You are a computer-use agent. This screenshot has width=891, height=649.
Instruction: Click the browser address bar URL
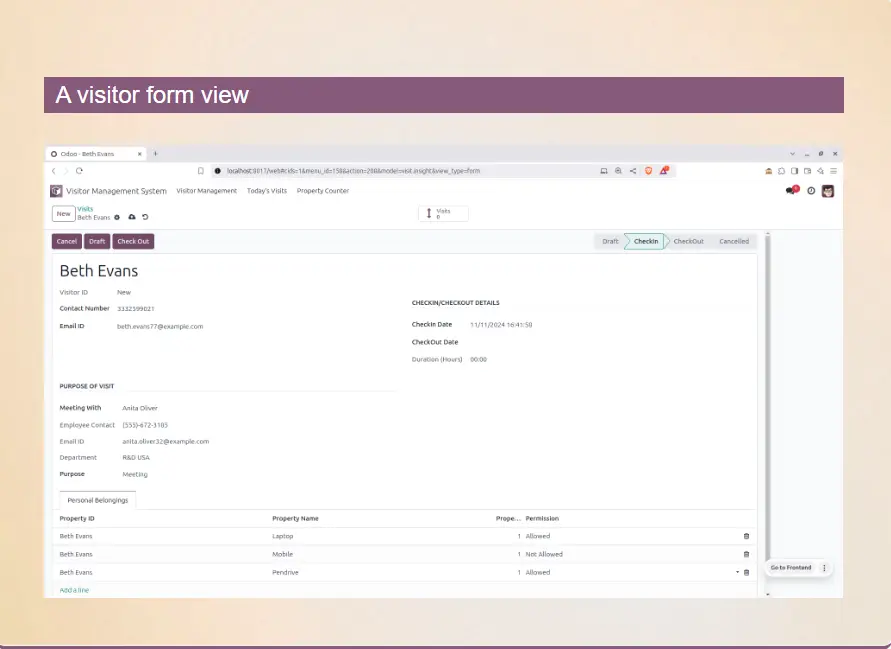pyautogui.click(x=400, y=171)
